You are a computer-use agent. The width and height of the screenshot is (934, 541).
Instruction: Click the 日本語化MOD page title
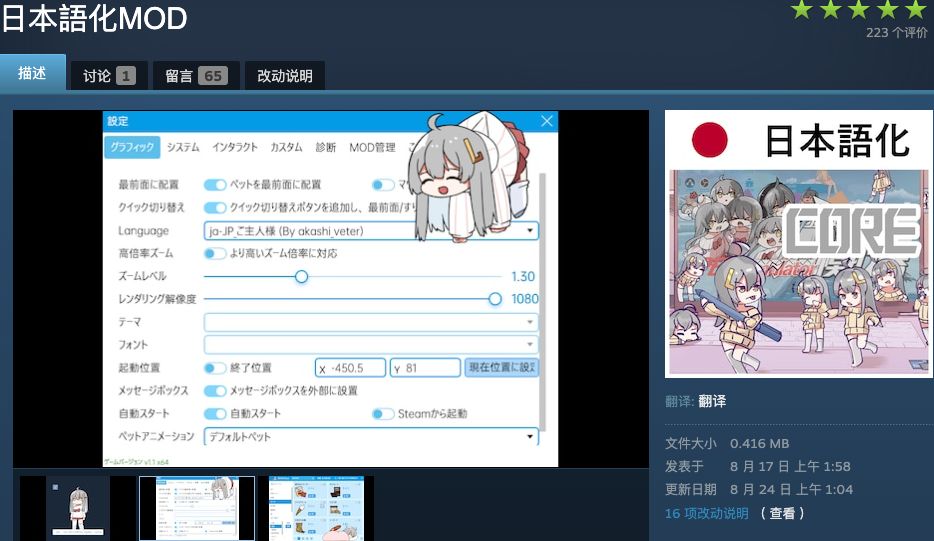coord(94,18)
